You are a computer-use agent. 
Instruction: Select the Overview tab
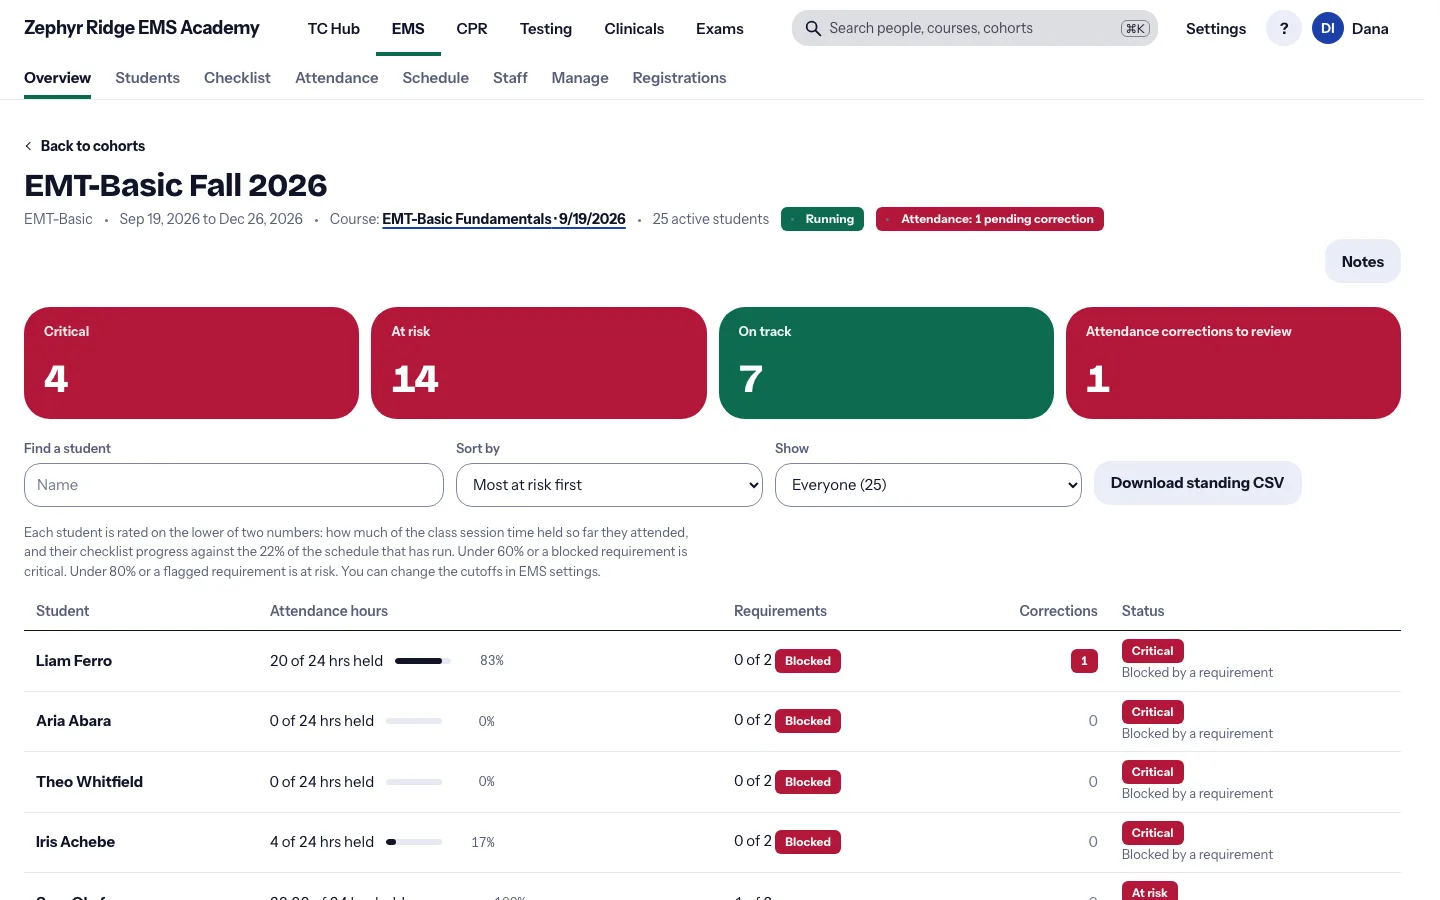point(57,78)
